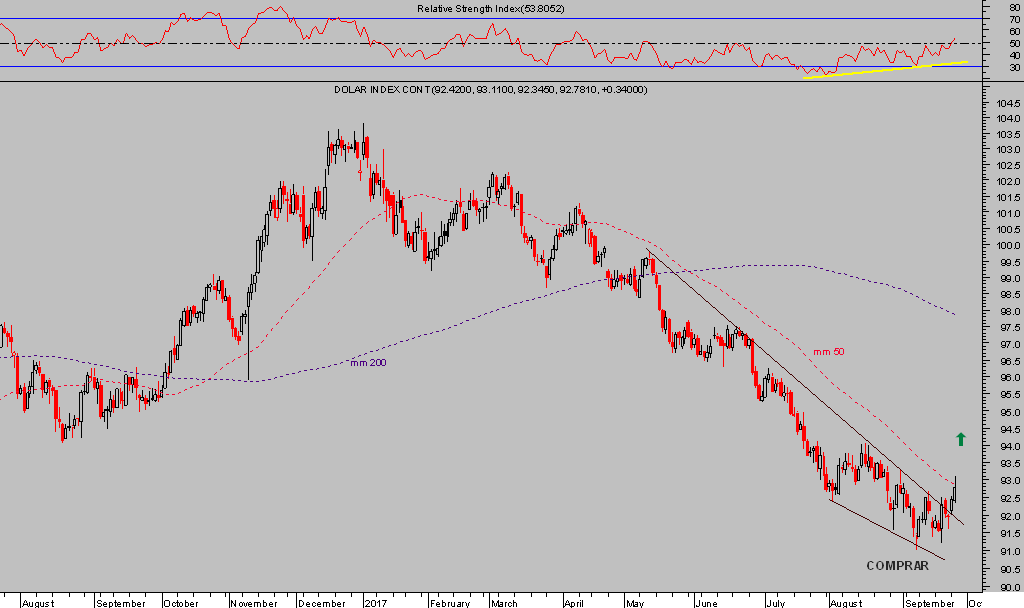Viewport: 1024px width, 608px height.
Task: Click the July label on time axis
Action: [x=775, y=603]
